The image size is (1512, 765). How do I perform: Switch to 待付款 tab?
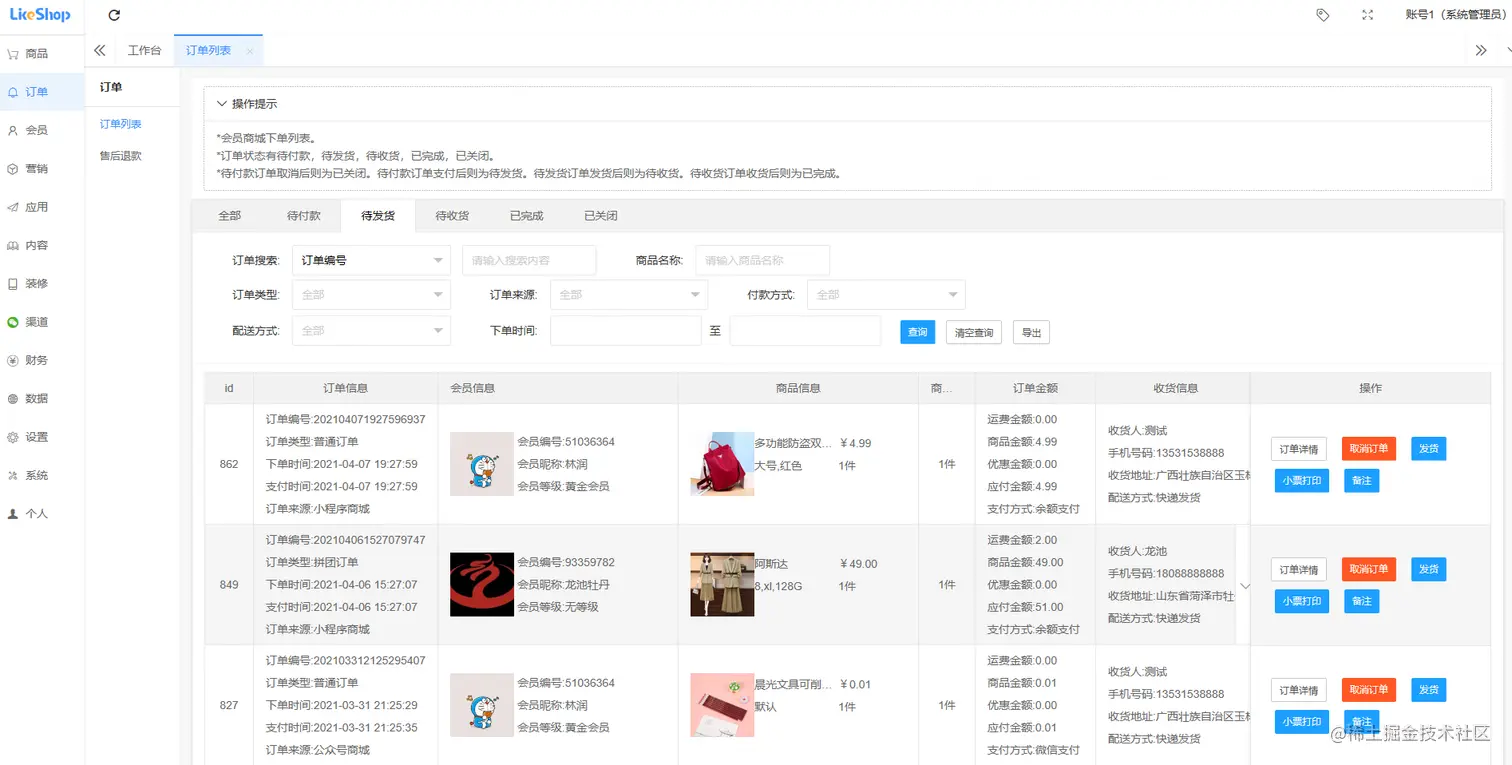(303, 216)
